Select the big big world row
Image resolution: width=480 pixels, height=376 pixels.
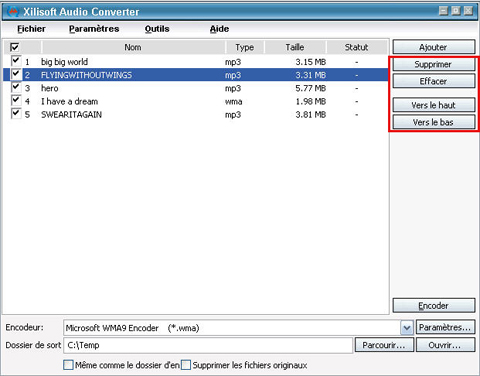click(196, 62)
